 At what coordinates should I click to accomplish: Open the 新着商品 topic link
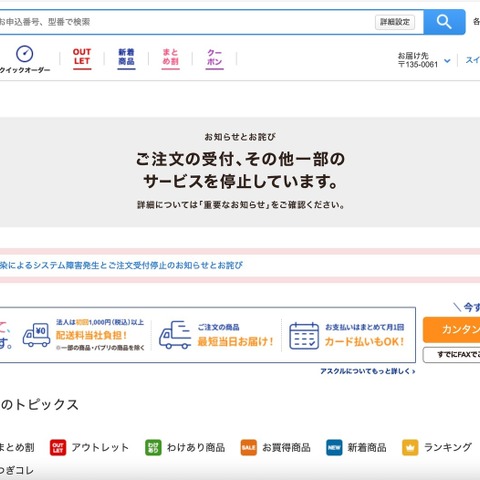[x=367, y=447]
